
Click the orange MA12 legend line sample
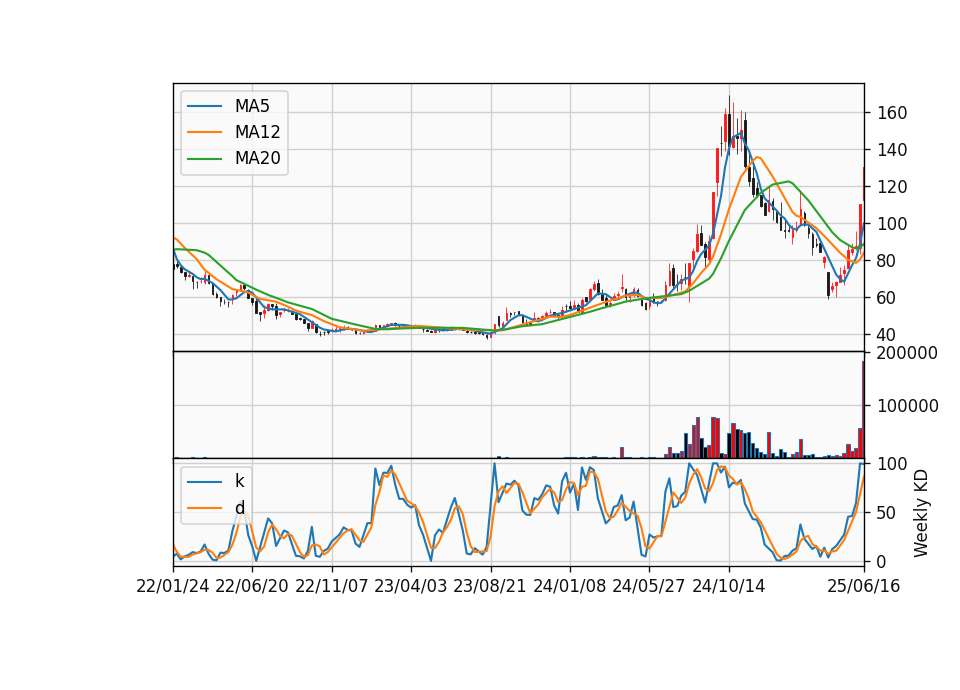(x=204, y=132)
